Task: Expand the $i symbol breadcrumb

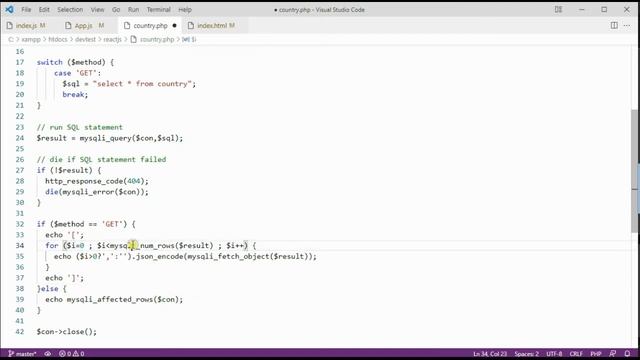Action: [x=189, y=39]
